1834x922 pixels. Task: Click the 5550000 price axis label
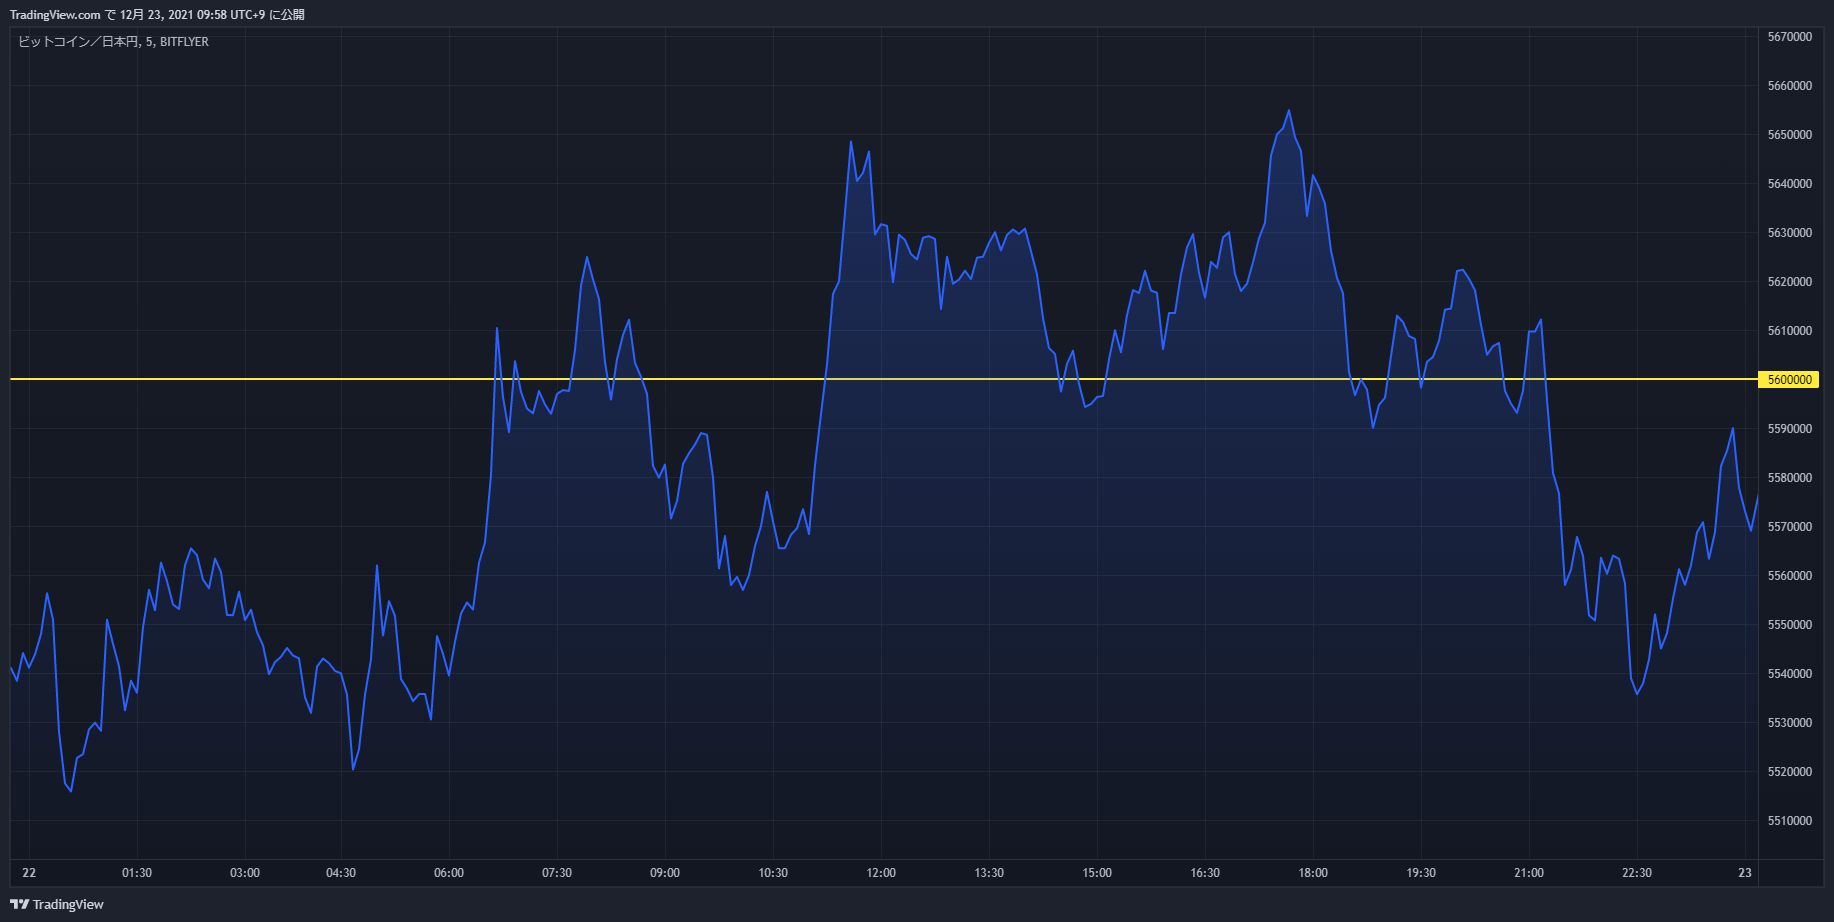(x=1790, y=625)
